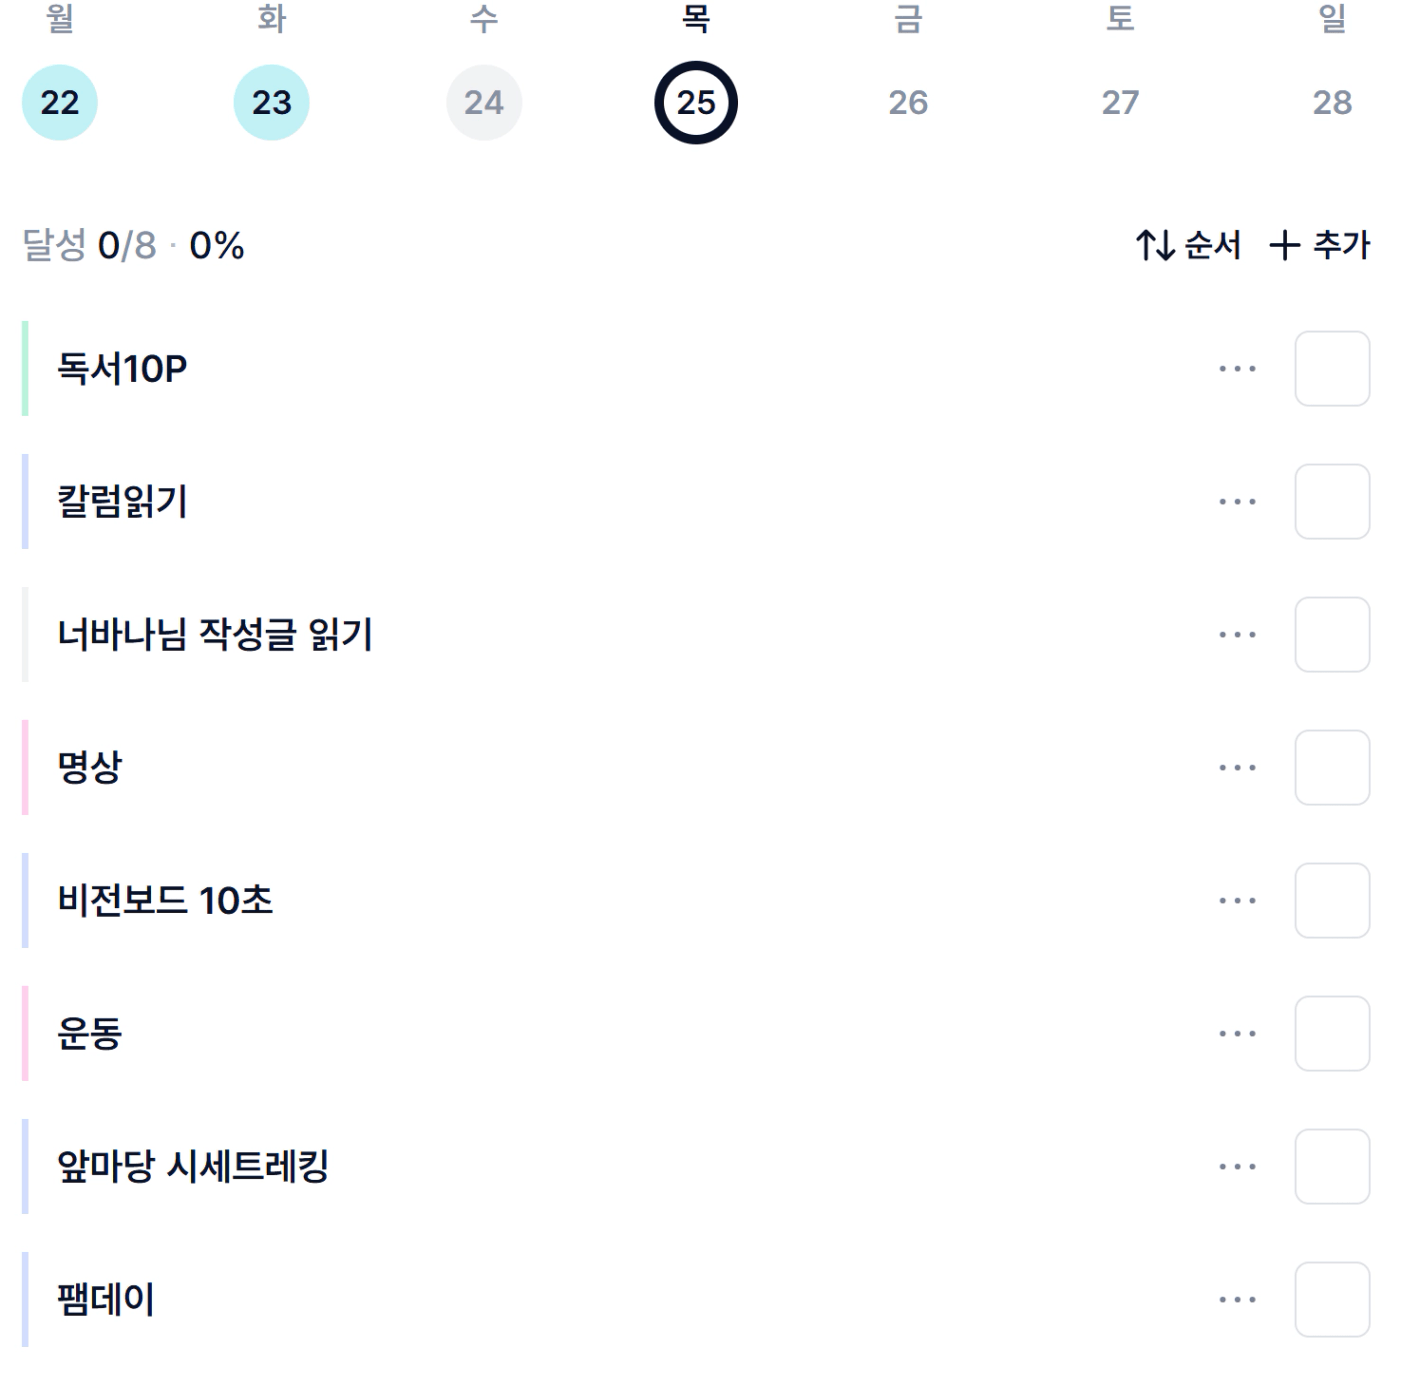Select Monday the 22nd
The height and width of the screenshot is (1386, 1401).
[60, 102]
